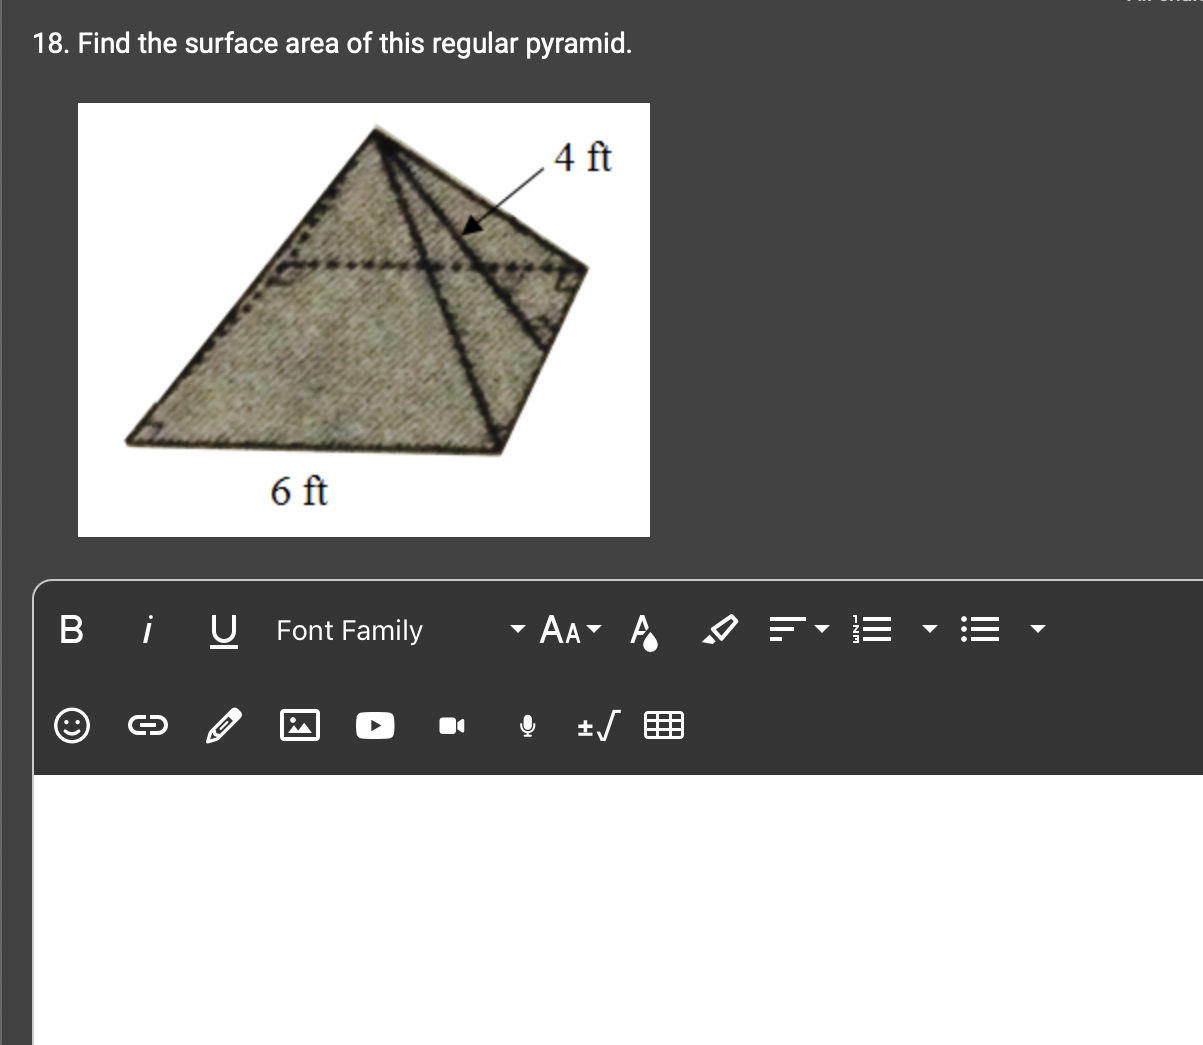Insert a hyperlink with the link icon
This screenshot has width=1203, height=1045.
pos(148,726)
